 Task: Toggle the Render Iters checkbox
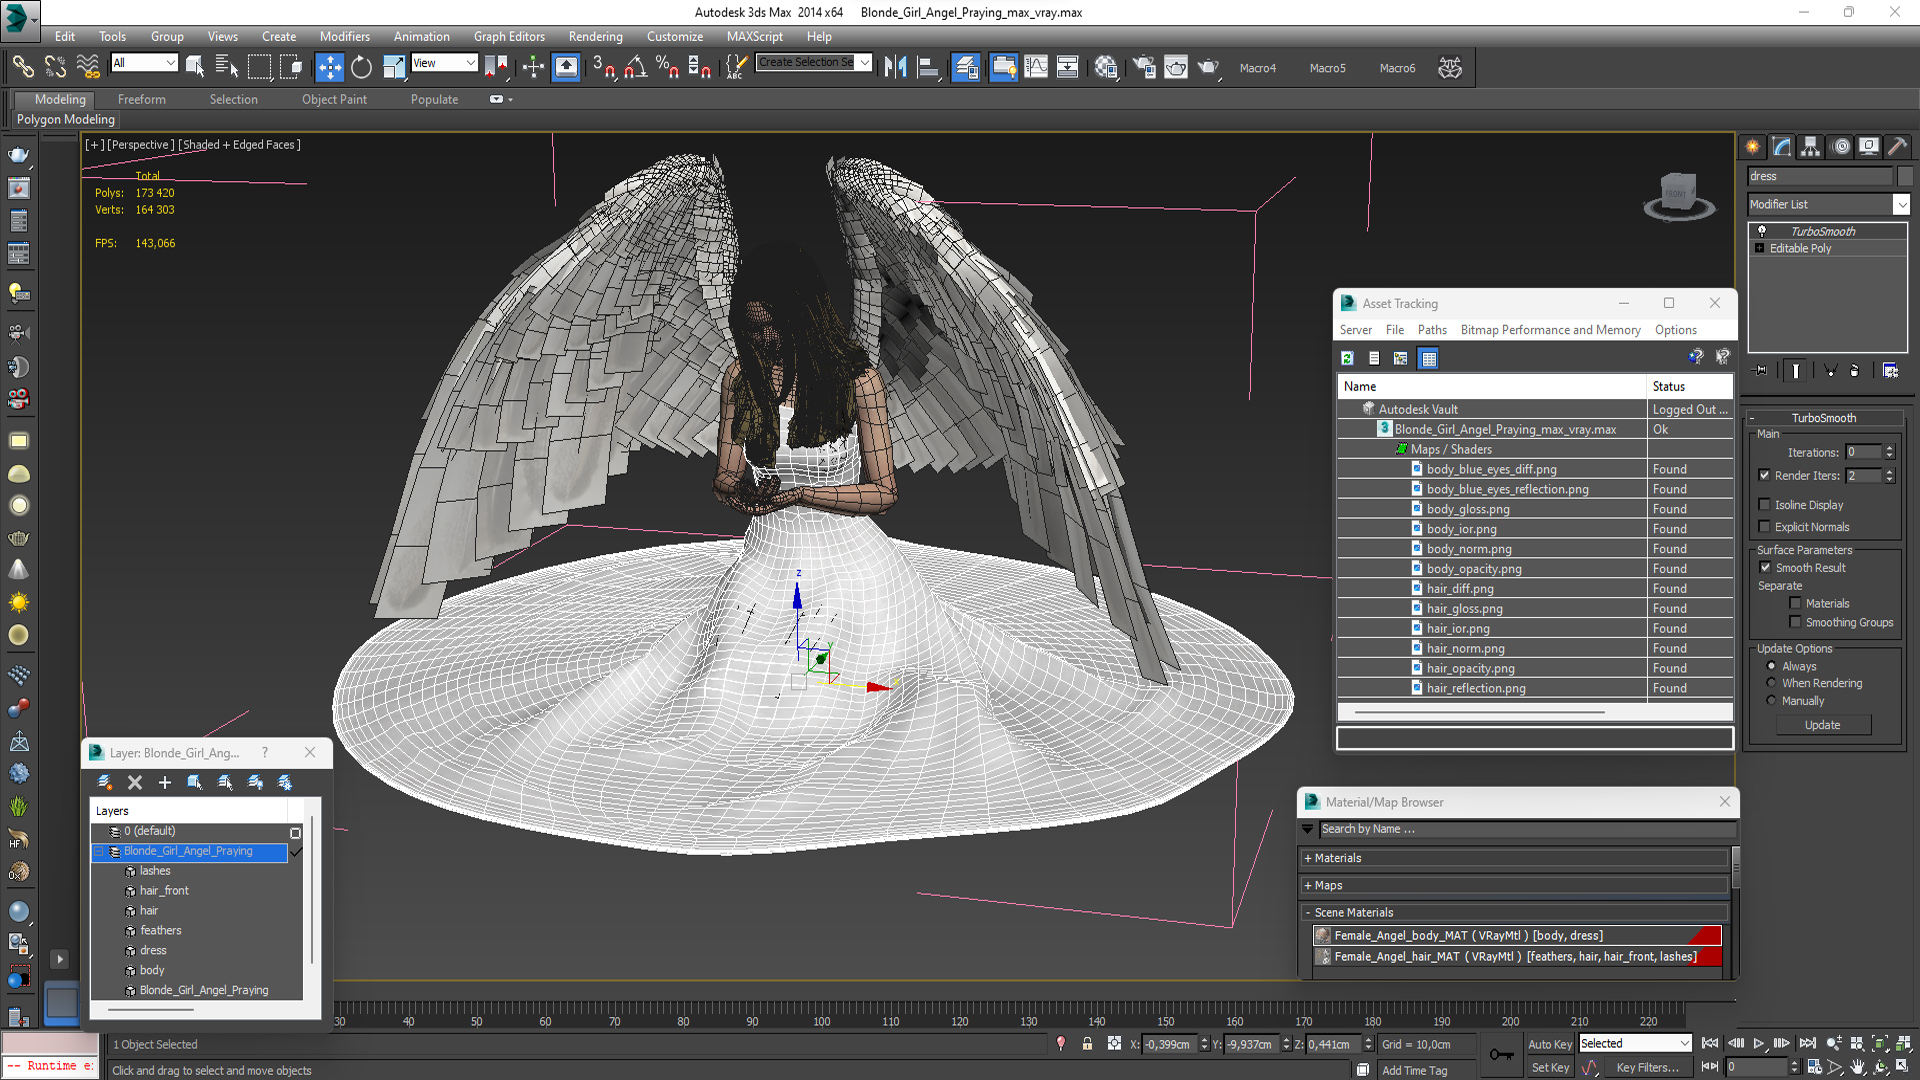pos(1764,475)
